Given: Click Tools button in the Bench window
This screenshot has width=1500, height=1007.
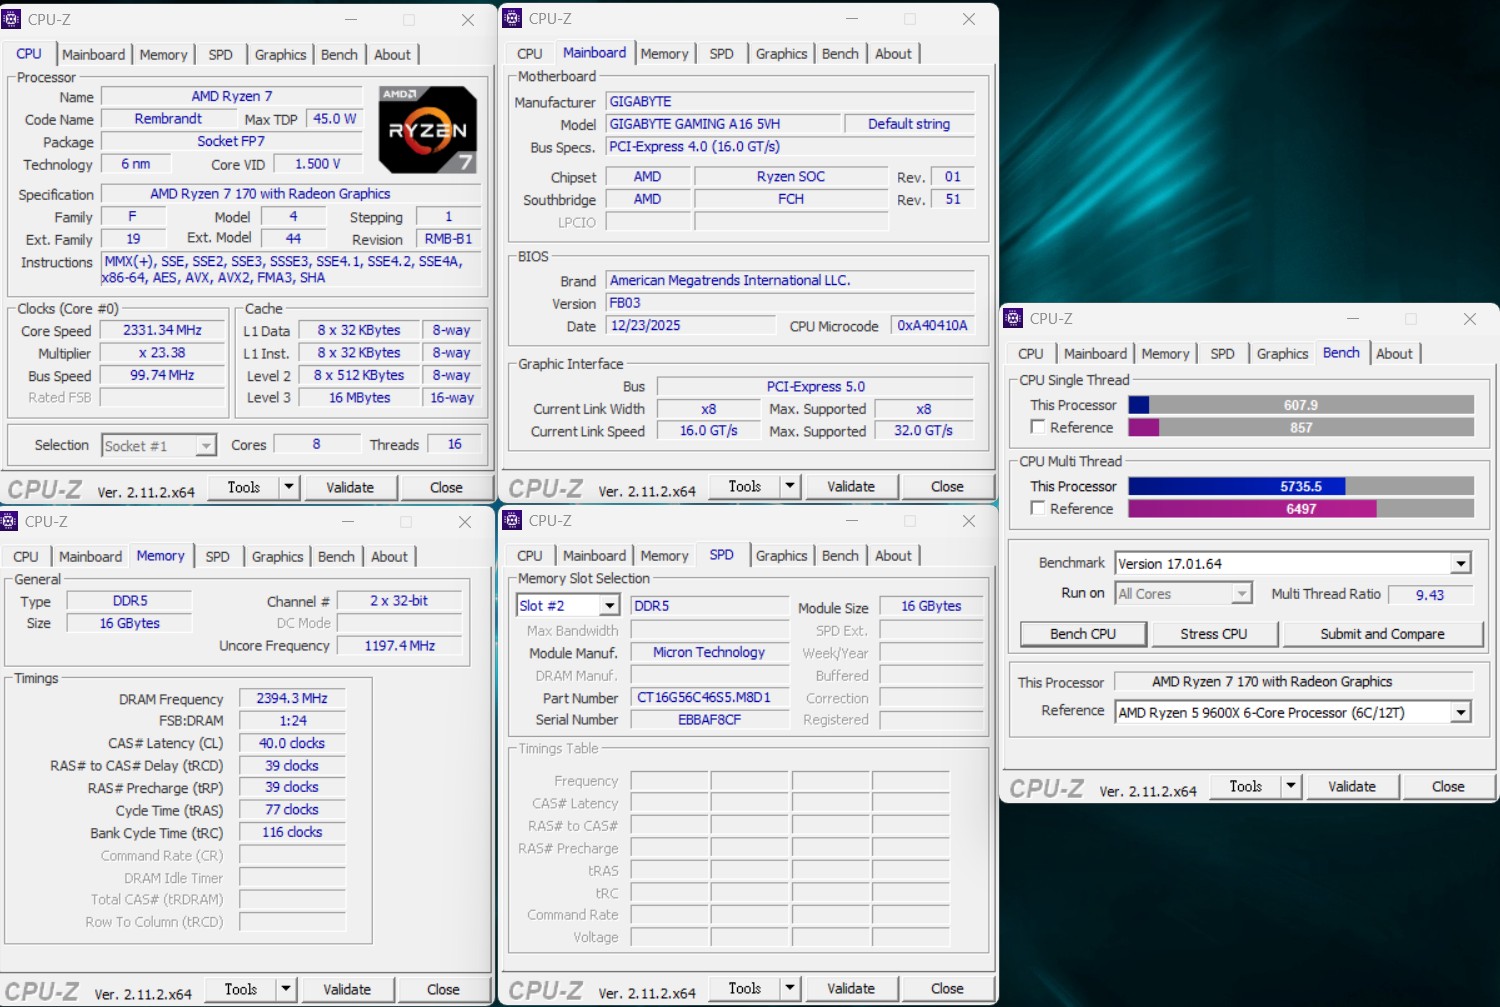Looking at the screenshot, I should point(1246,786).
